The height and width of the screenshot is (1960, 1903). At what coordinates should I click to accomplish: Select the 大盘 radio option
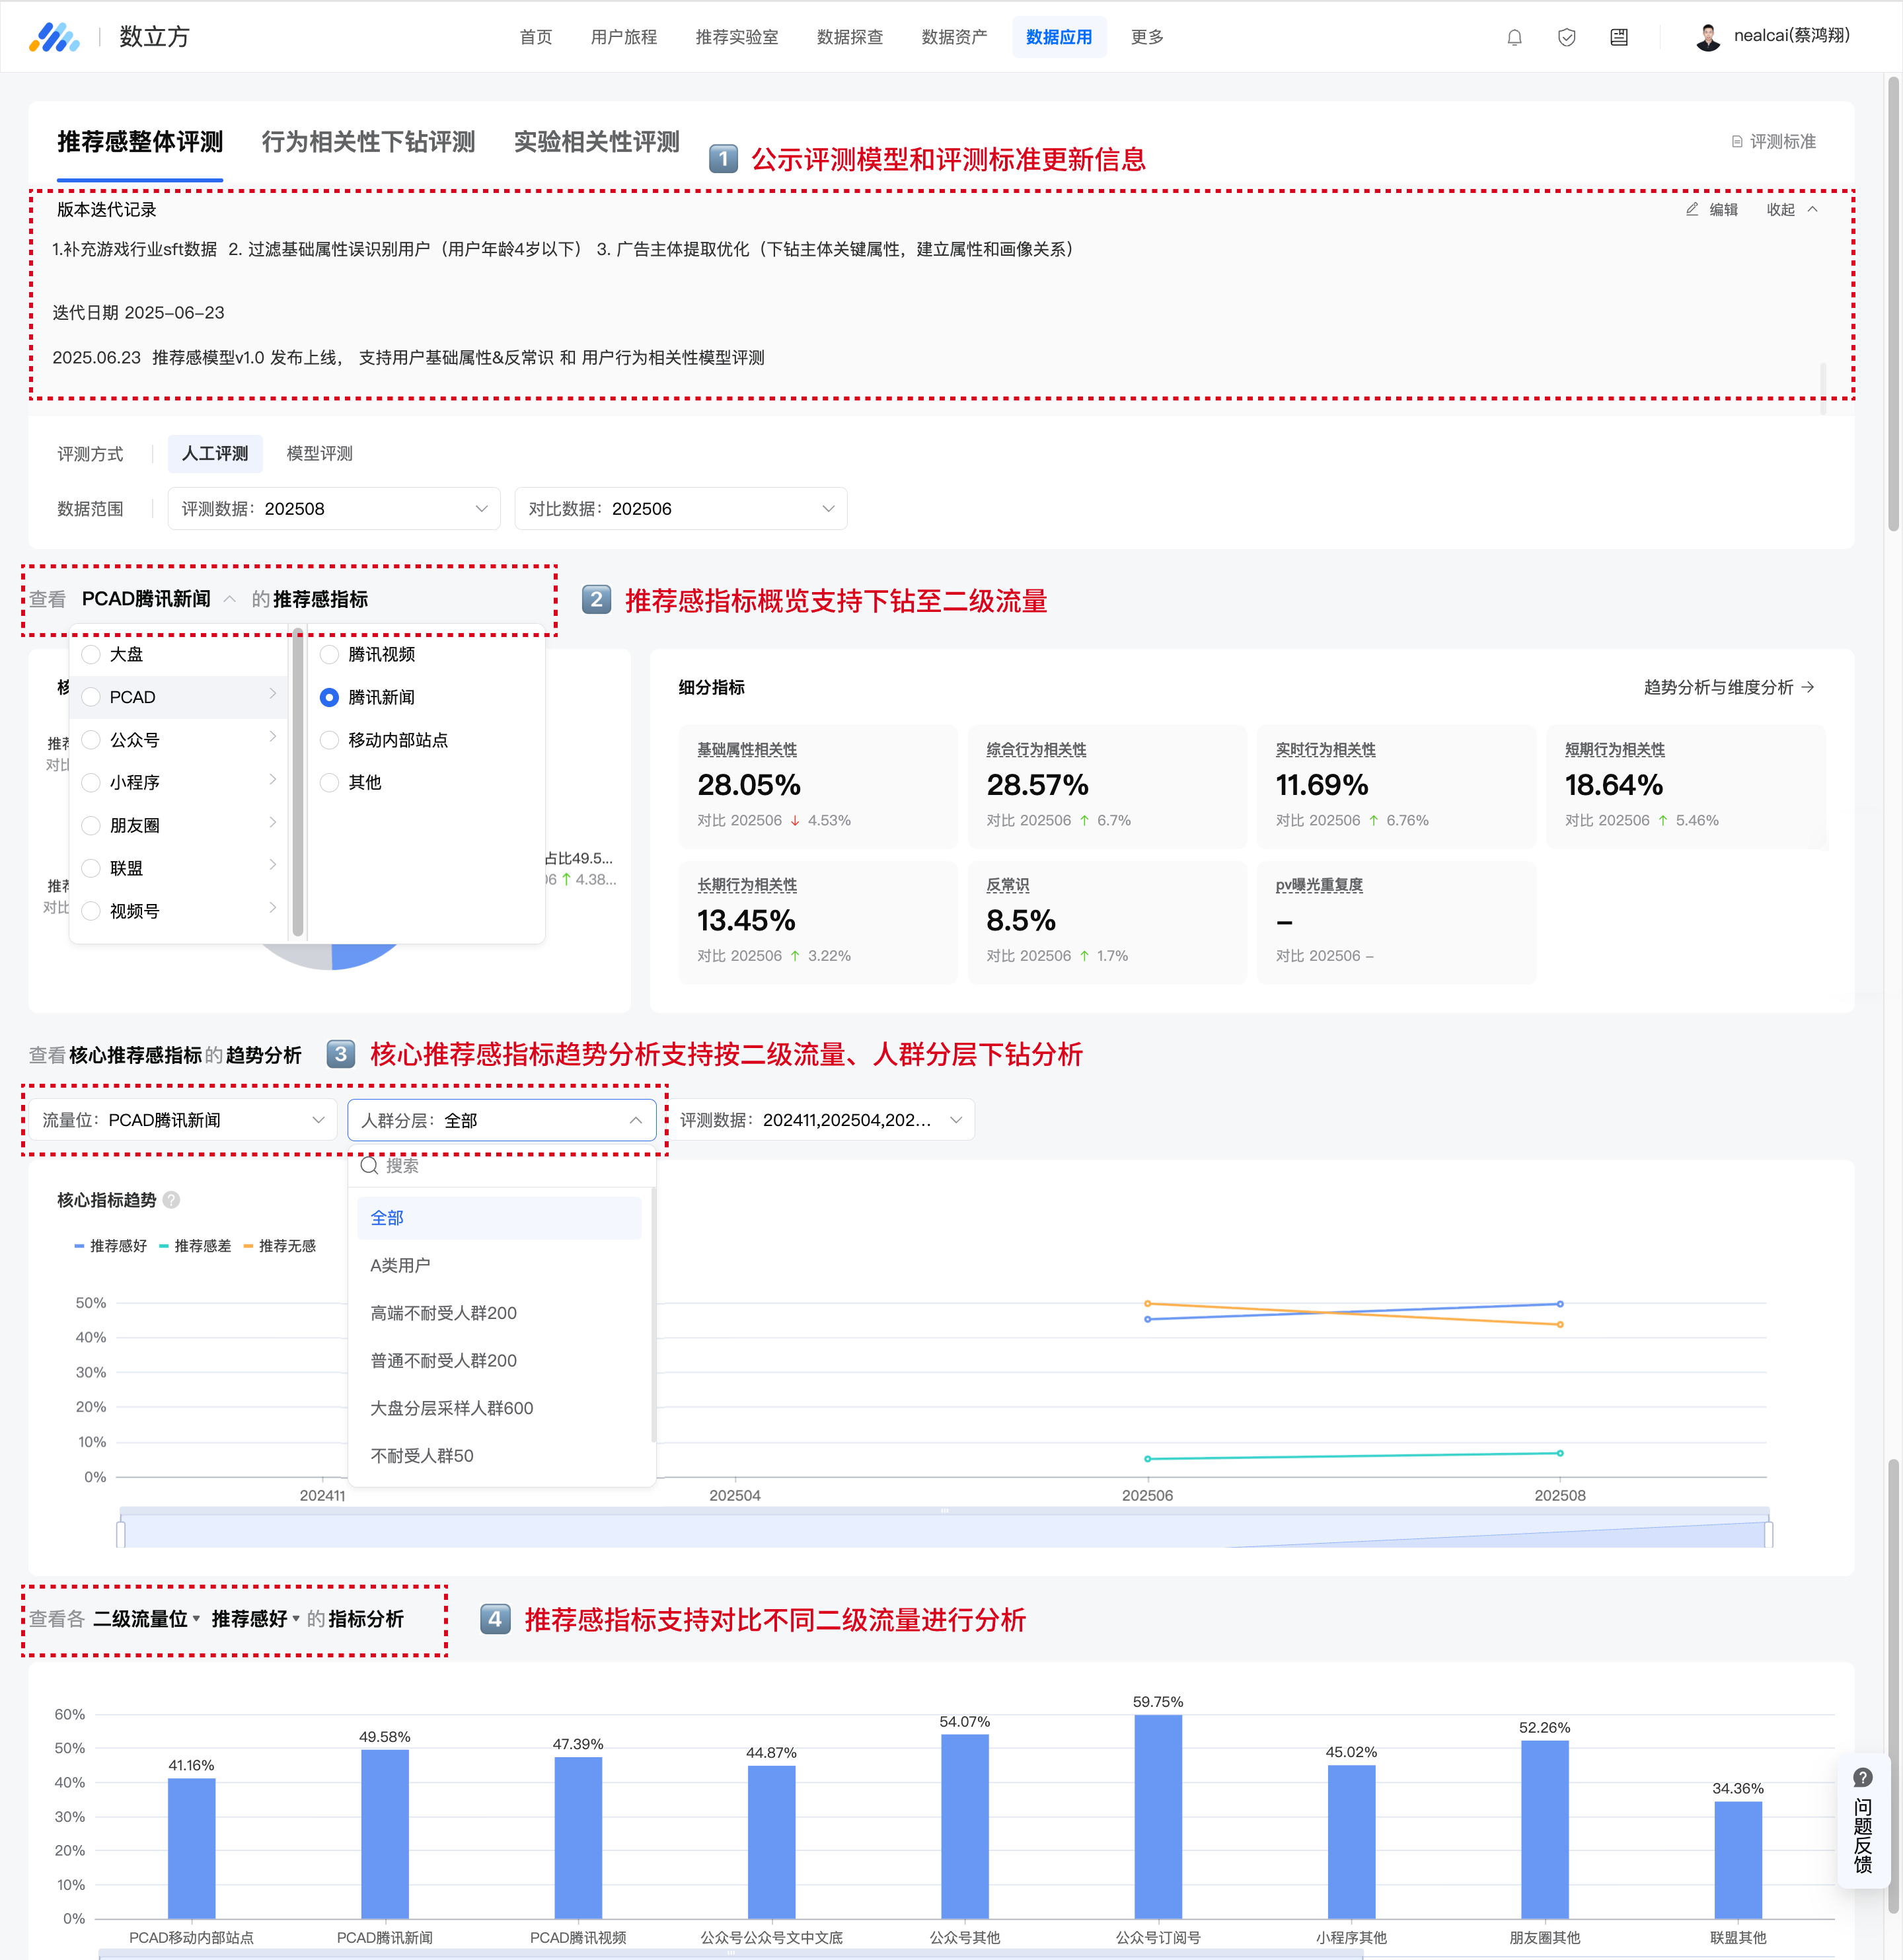coord(91,654)
